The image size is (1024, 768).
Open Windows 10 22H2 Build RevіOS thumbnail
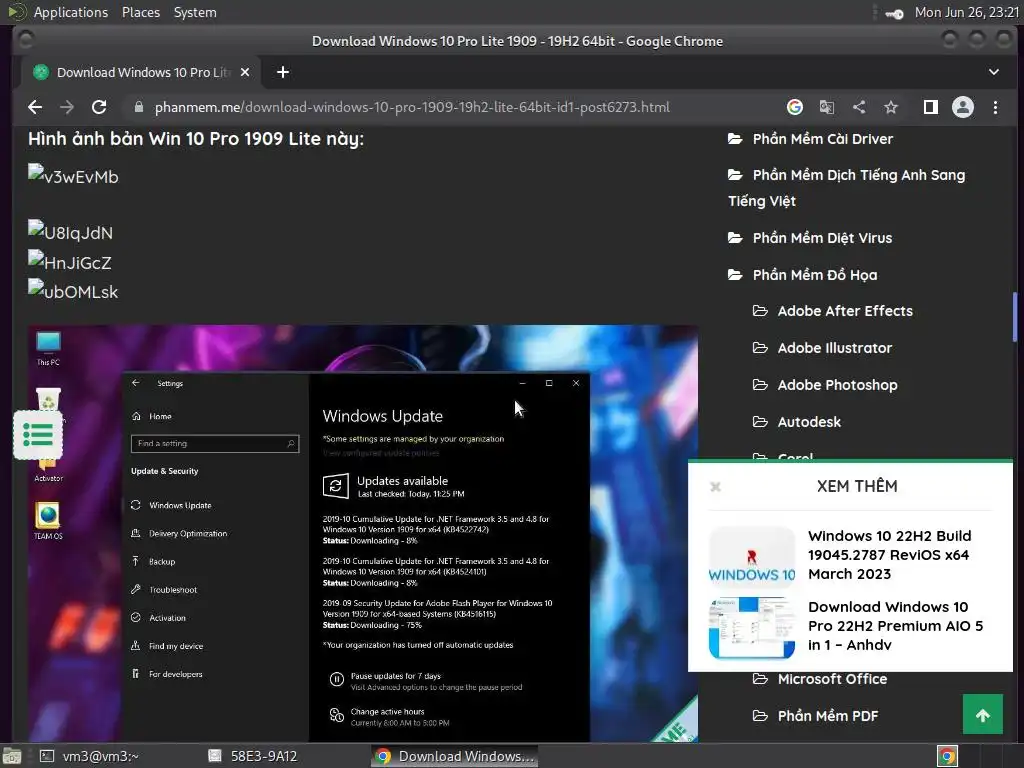coord(752,556)
